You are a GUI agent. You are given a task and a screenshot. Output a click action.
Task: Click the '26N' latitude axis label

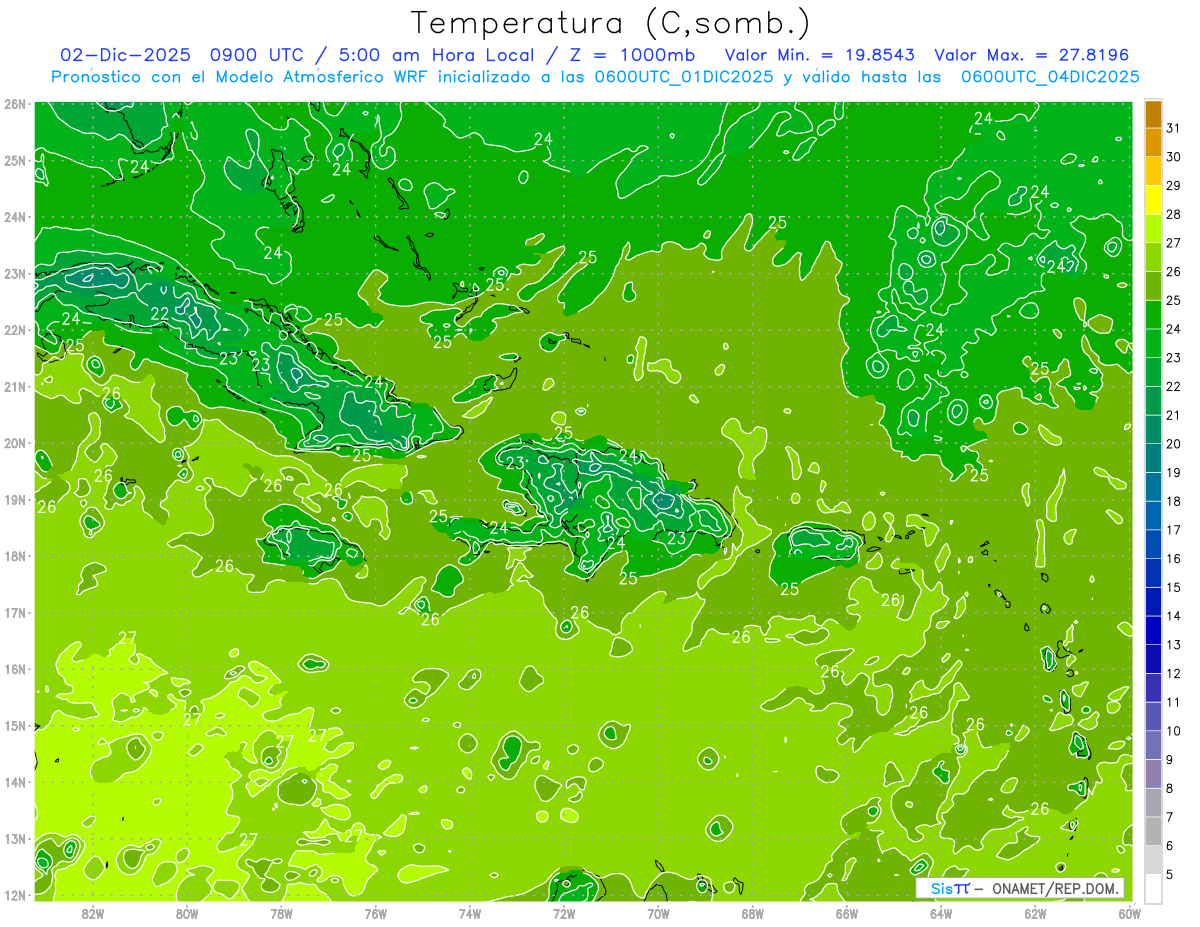click(x=14, y=104)
